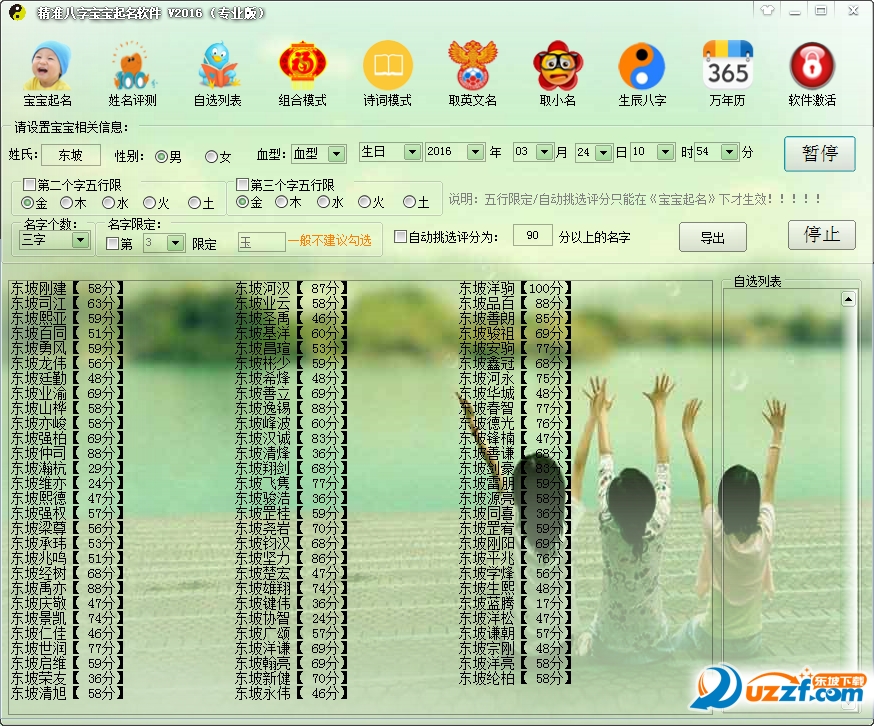Select name 东坡刚建 58分

click(x=67, y=288)
